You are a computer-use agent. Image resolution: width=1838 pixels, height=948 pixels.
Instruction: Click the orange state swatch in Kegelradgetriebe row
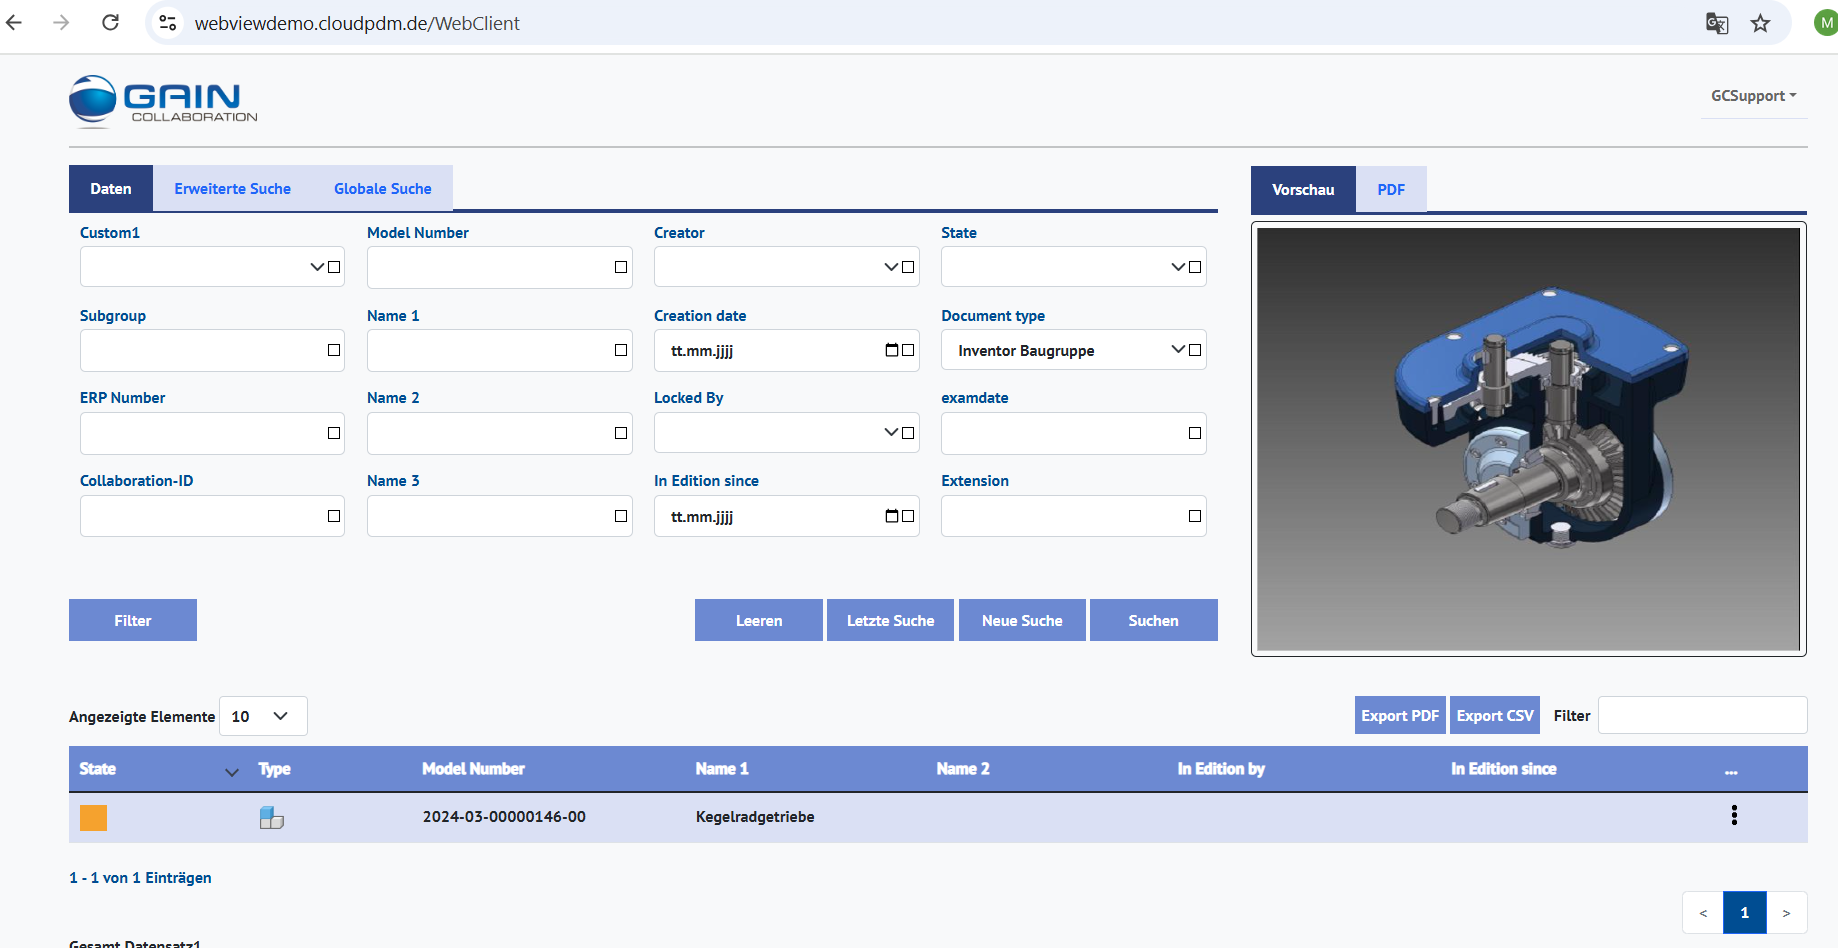tap(93, 818)
